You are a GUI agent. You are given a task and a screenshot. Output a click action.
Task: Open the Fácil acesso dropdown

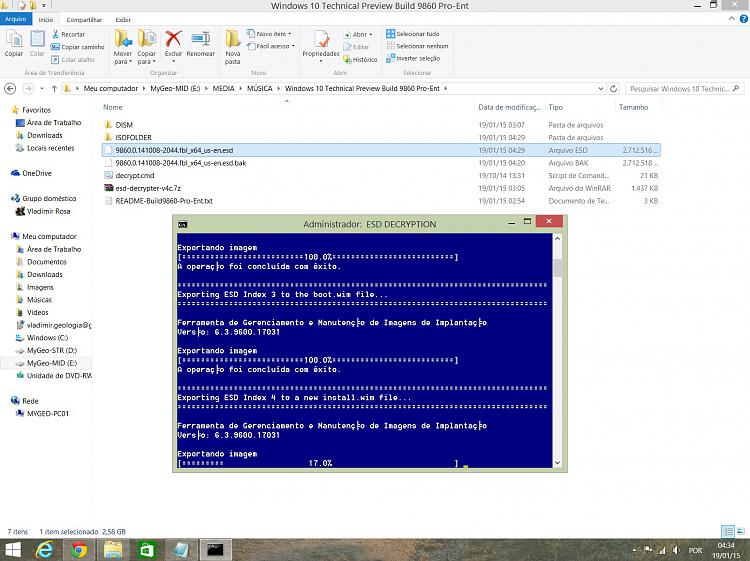pyautogui.click(x=271, y=46)
